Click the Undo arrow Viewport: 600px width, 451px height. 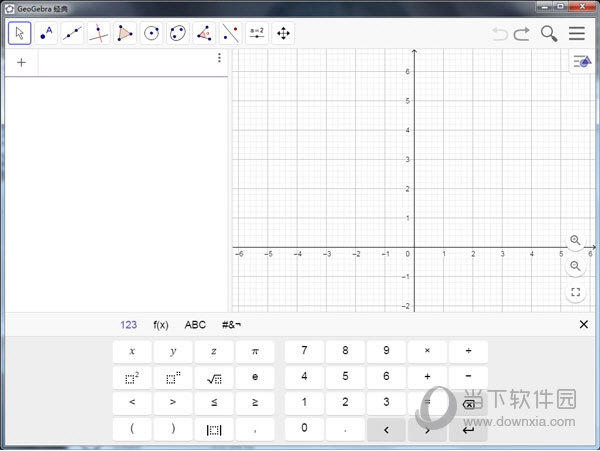pyautogui.click(x=500, y=34)
